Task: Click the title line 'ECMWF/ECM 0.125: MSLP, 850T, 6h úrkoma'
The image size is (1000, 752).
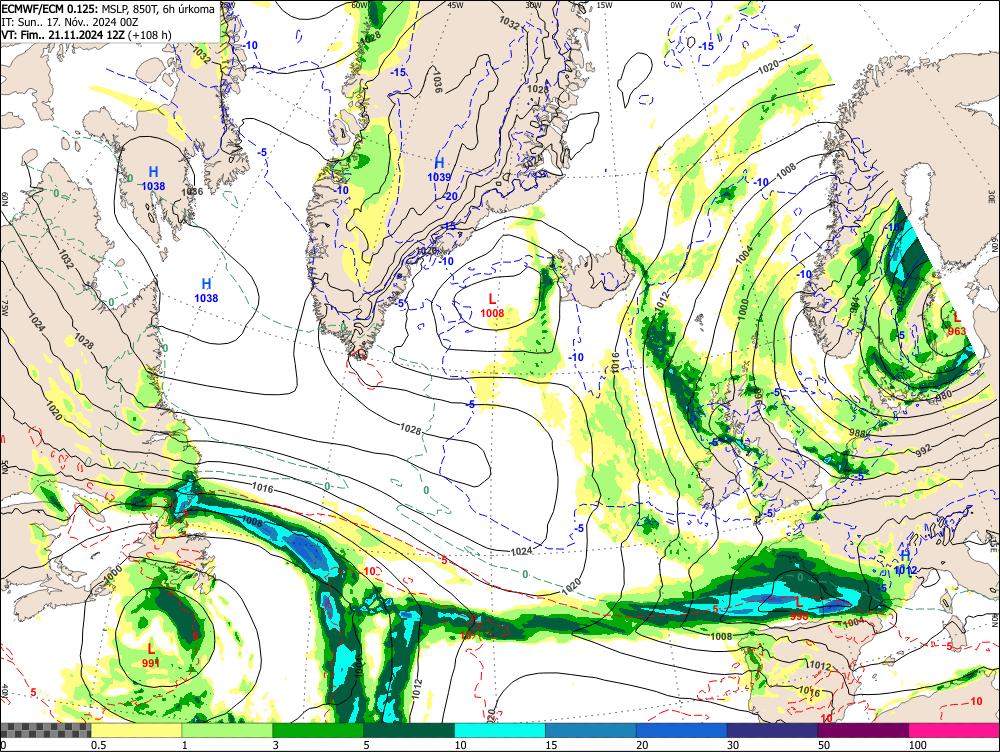Action: point(108,9)
